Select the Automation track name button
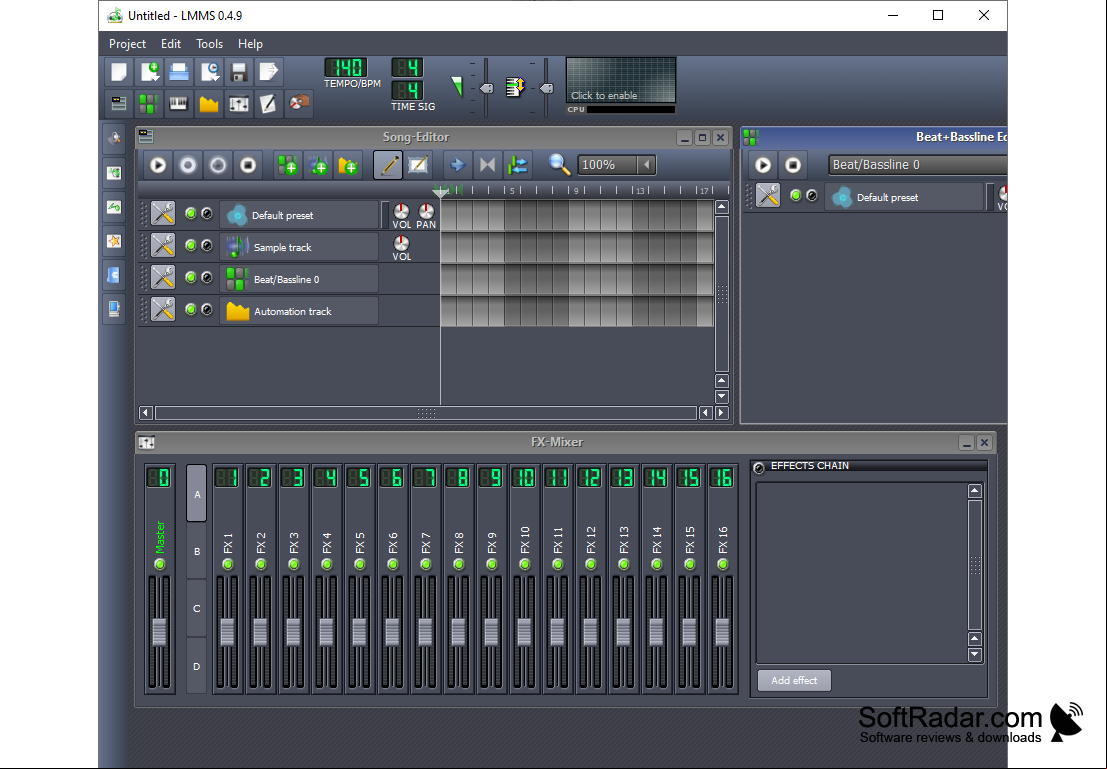The height and width of the screenshot is (769, 1107). point(299,311)
